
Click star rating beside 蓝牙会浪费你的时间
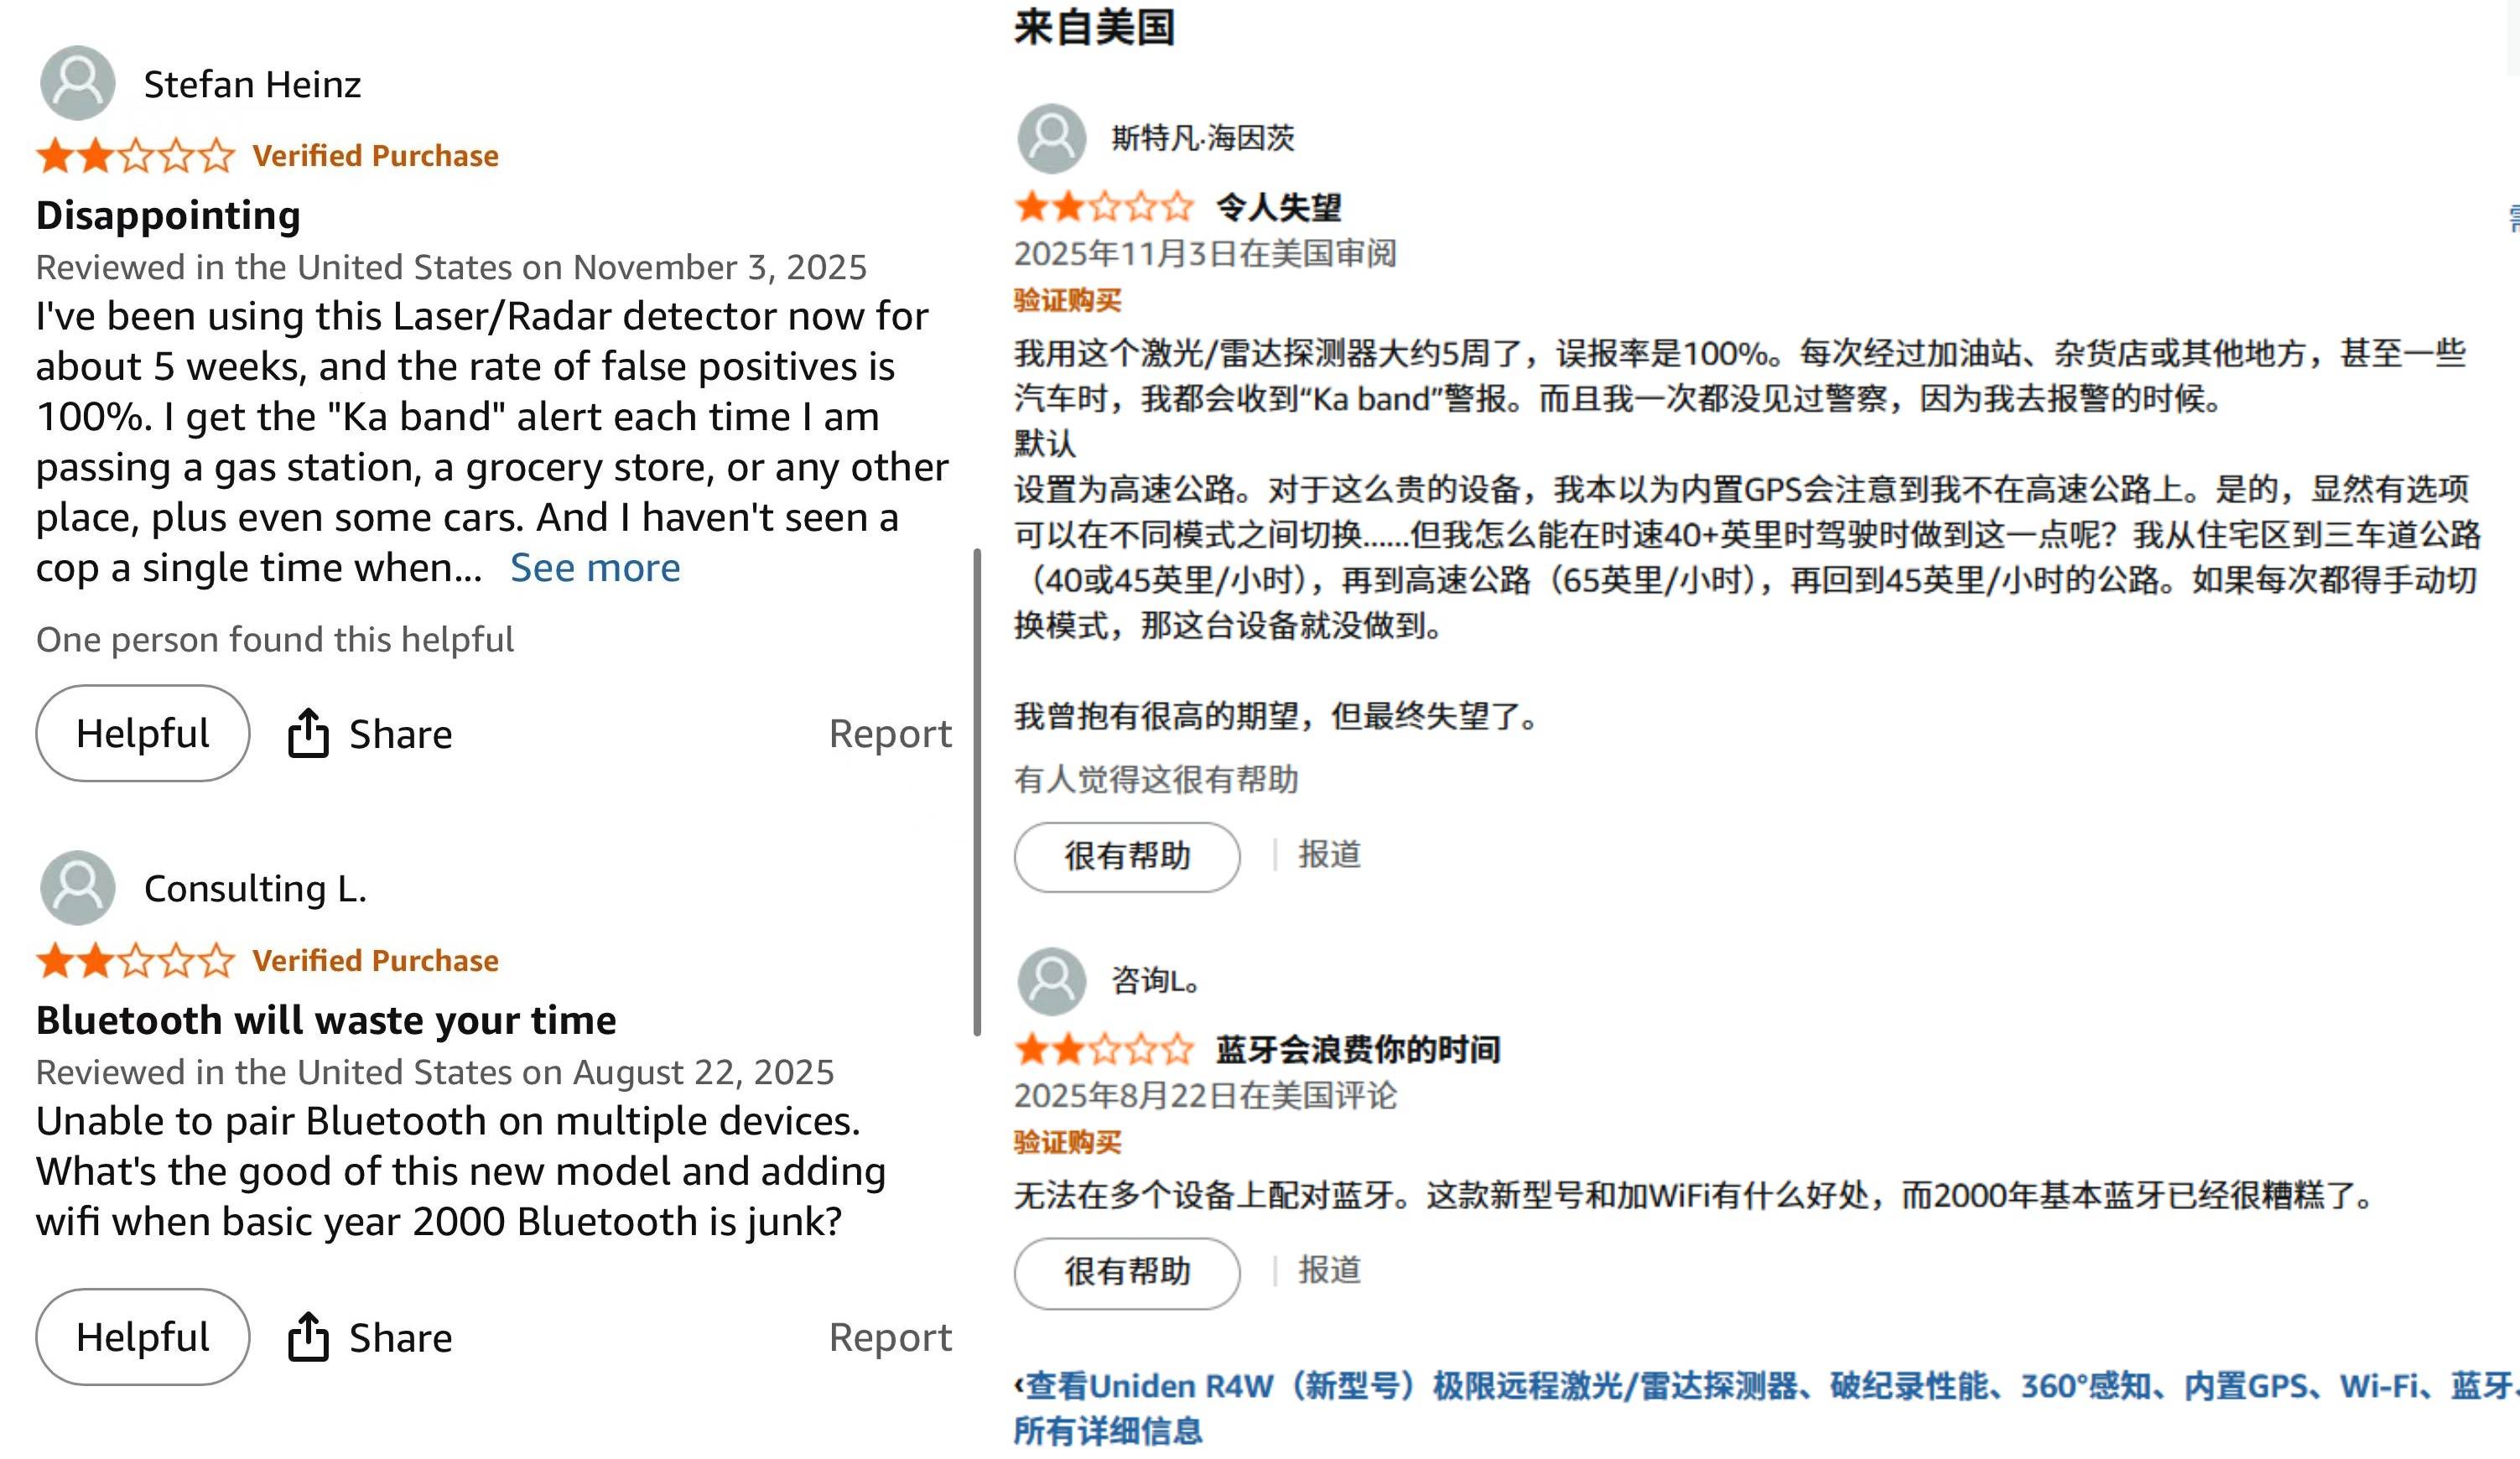(x=1104, y=1049)
